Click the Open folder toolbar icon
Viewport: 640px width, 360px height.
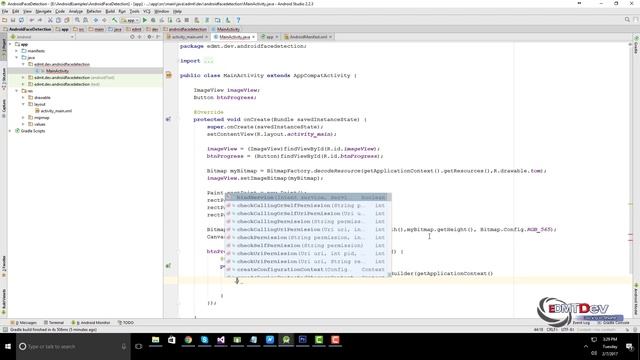pyautogui.click(x=4, y=20)
